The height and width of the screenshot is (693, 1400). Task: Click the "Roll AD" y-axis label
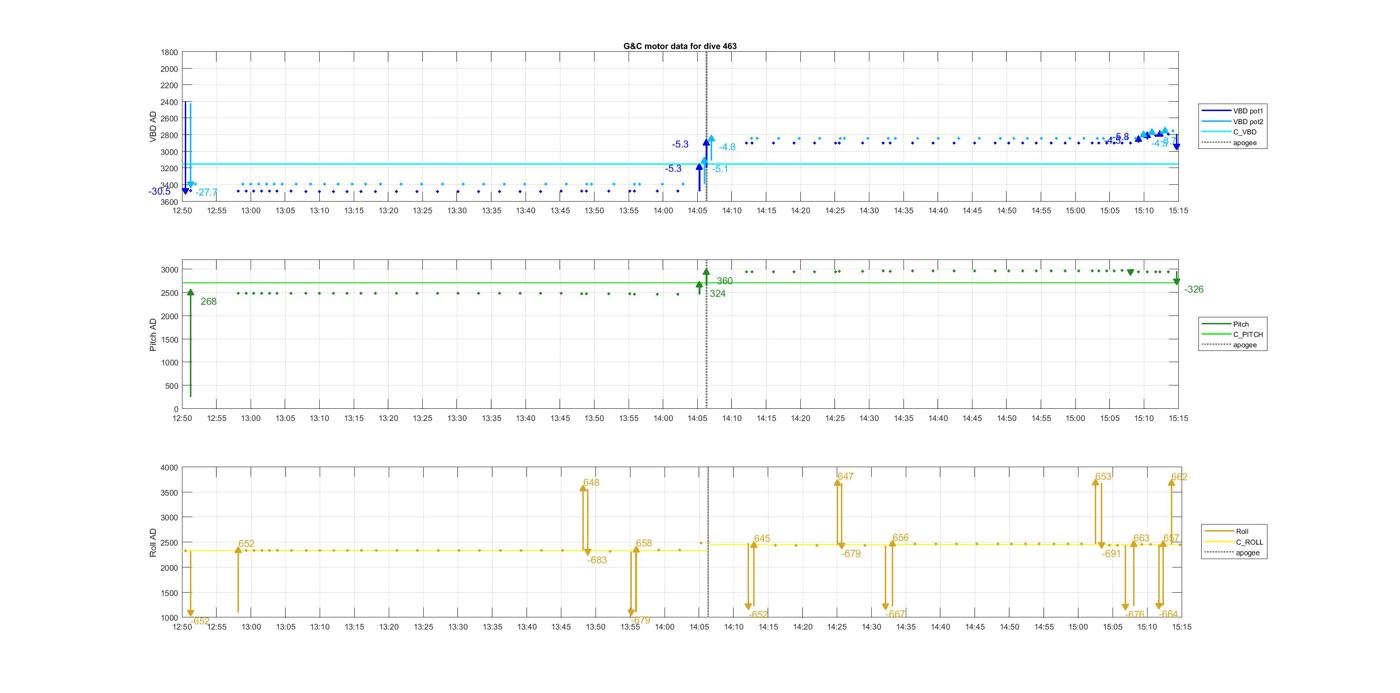pyautogui.click(x=154, y=542)
